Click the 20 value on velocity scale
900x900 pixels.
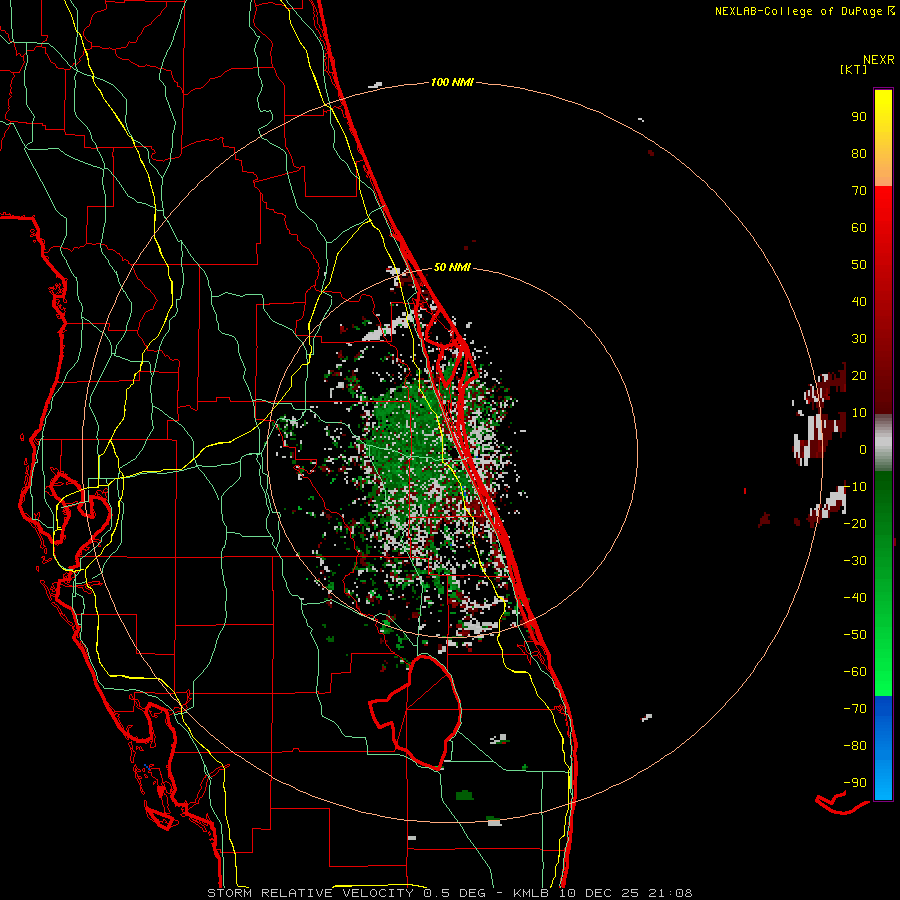(x=859, y=375)
